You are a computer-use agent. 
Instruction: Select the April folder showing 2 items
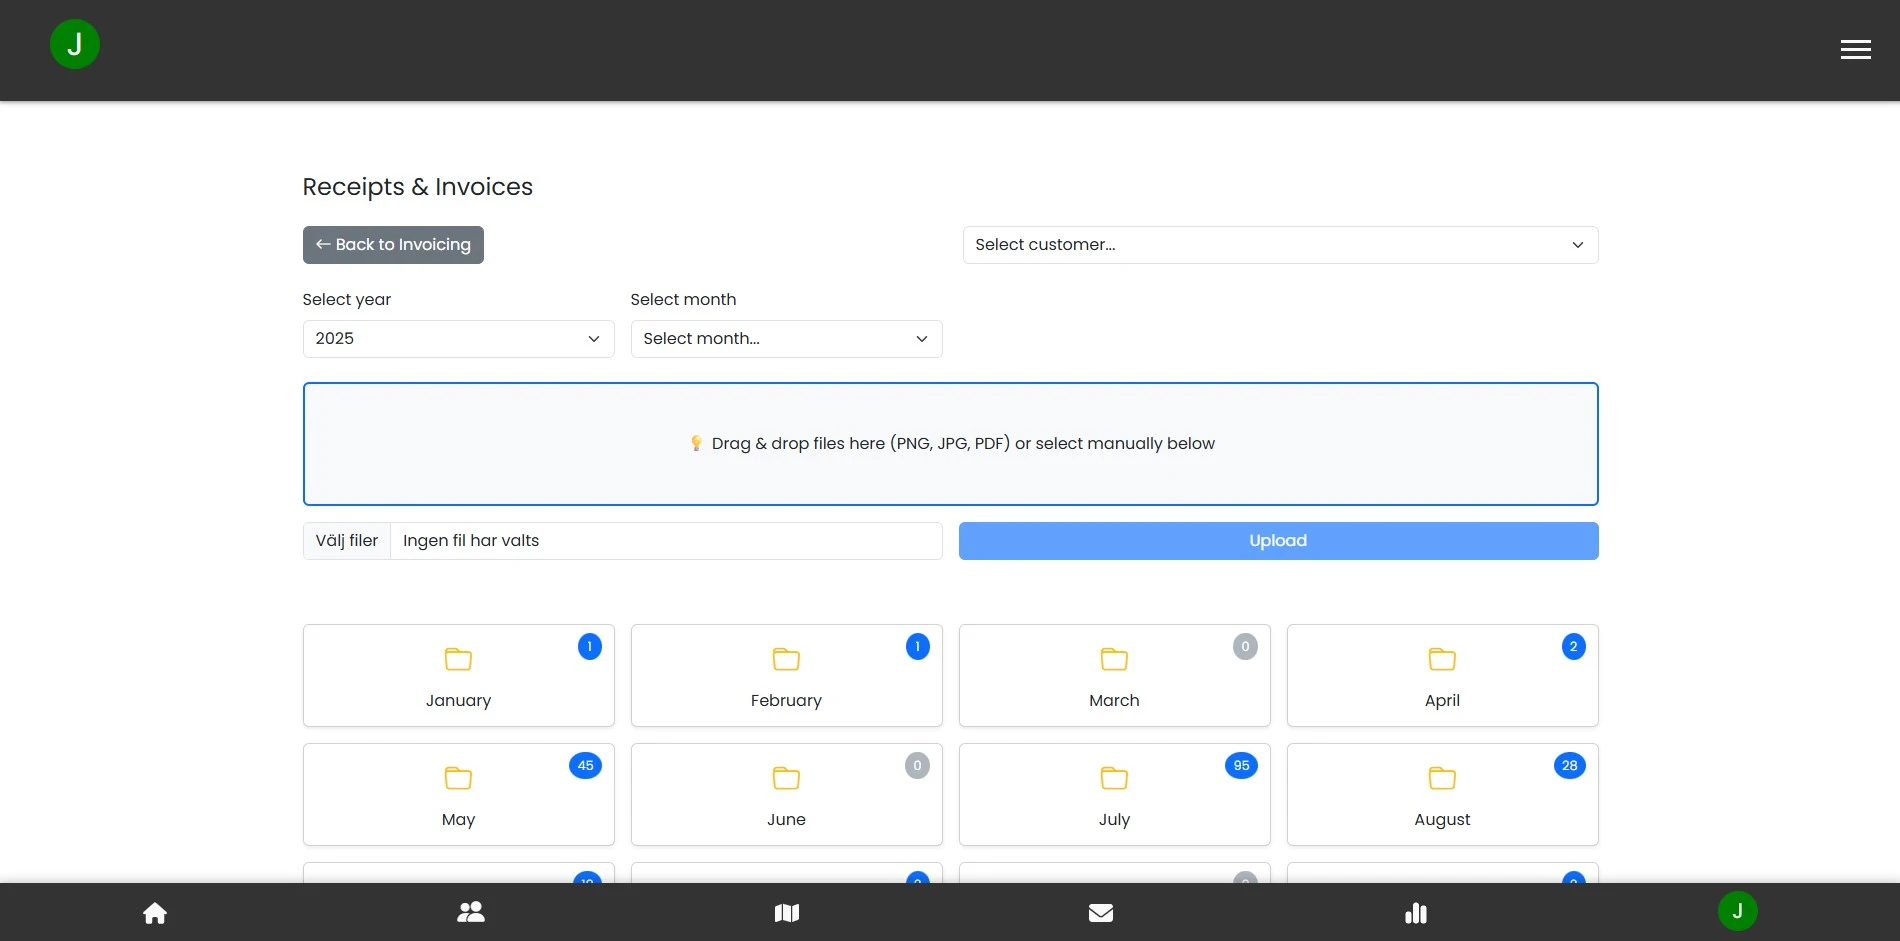[1441, 676]
